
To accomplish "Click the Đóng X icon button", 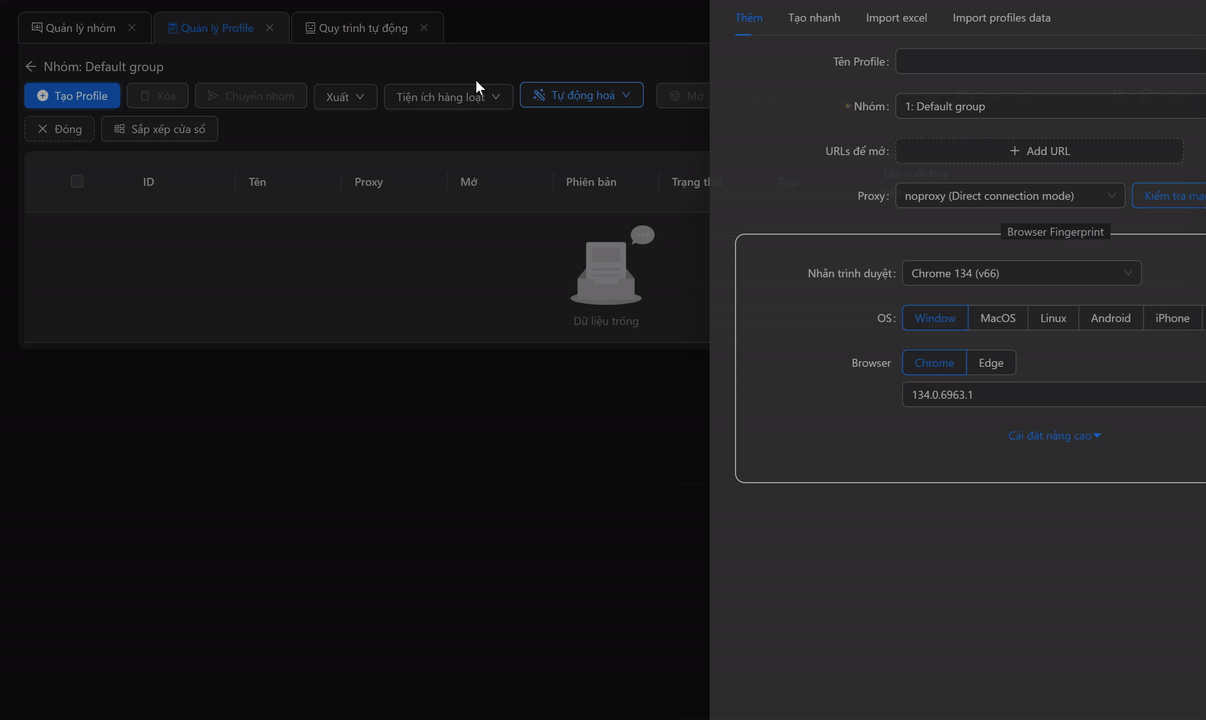I will [x=43, y=129].
